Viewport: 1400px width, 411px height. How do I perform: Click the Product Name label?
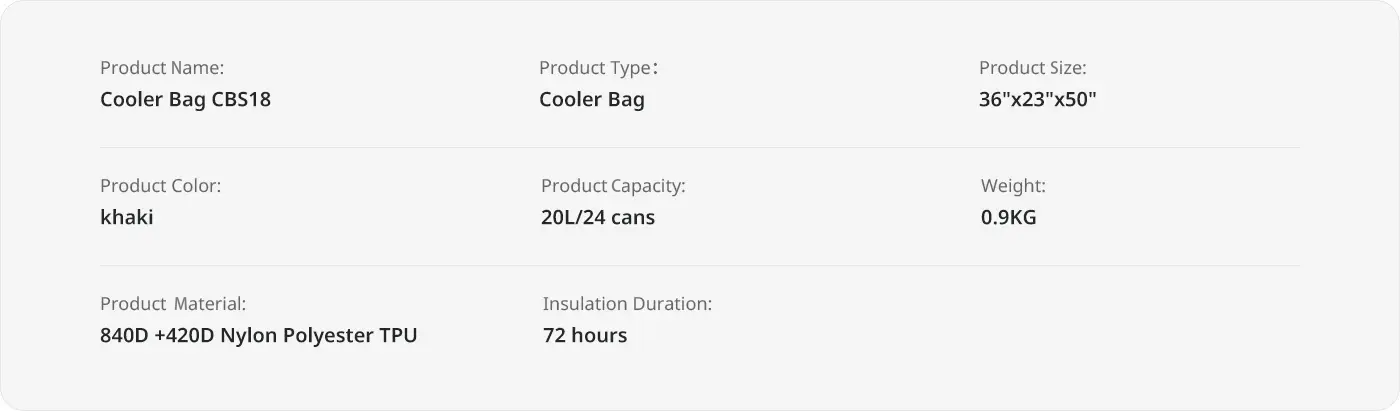[162, 68]
